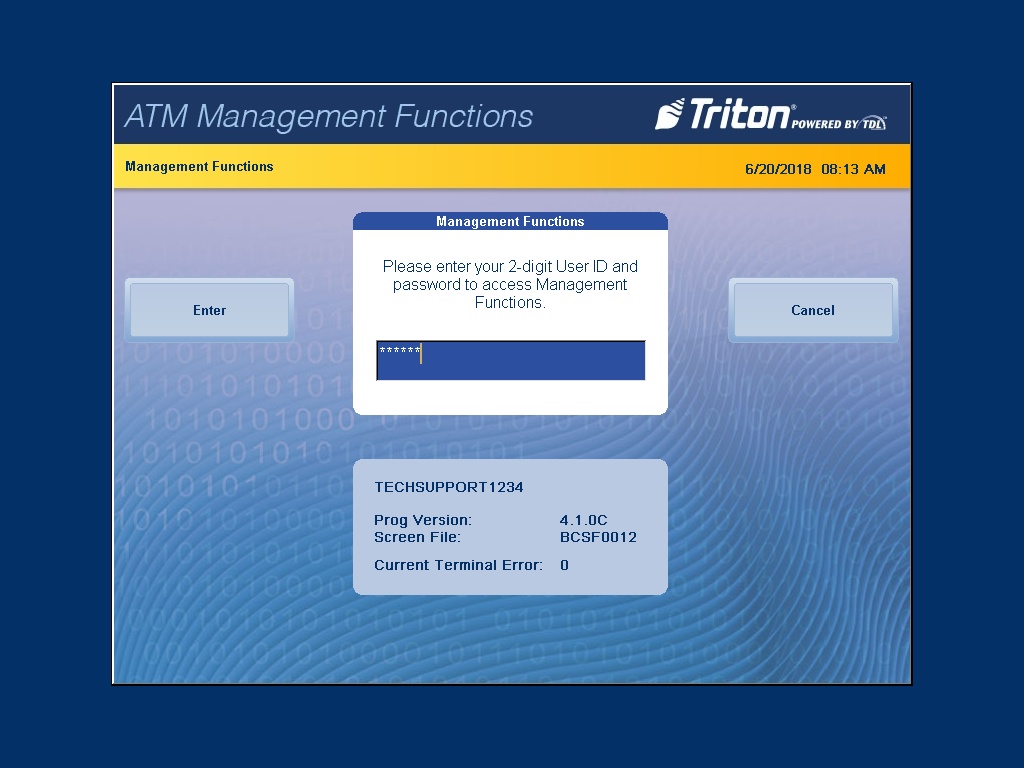The width and height of the screenshot is (1024, 768).
Task: Click the Current Terminal Error label
Action: [458, 565]
